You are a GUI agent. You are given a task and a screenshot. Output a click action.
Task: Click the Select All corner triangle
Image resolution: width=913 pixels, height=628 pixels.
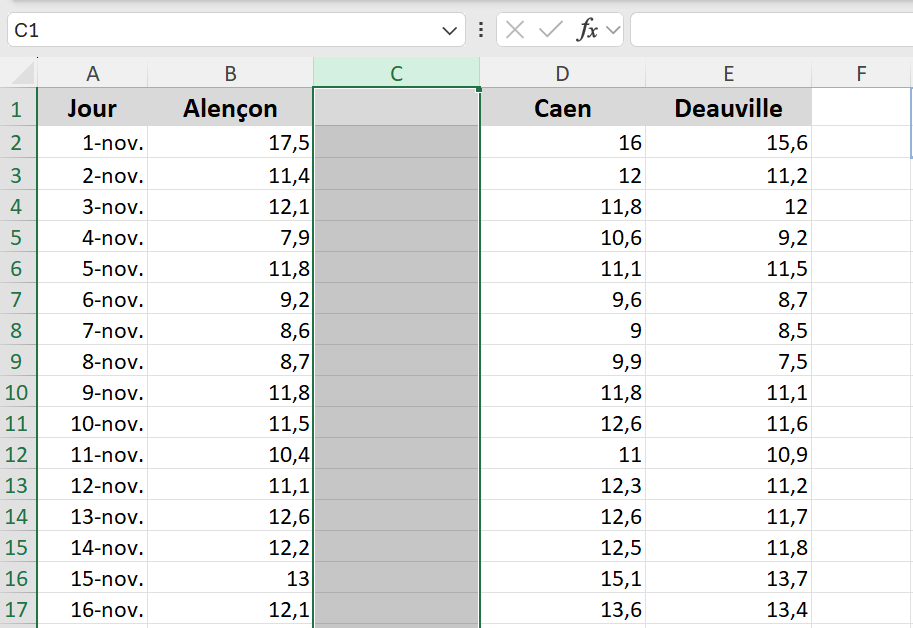pos(19,73)
